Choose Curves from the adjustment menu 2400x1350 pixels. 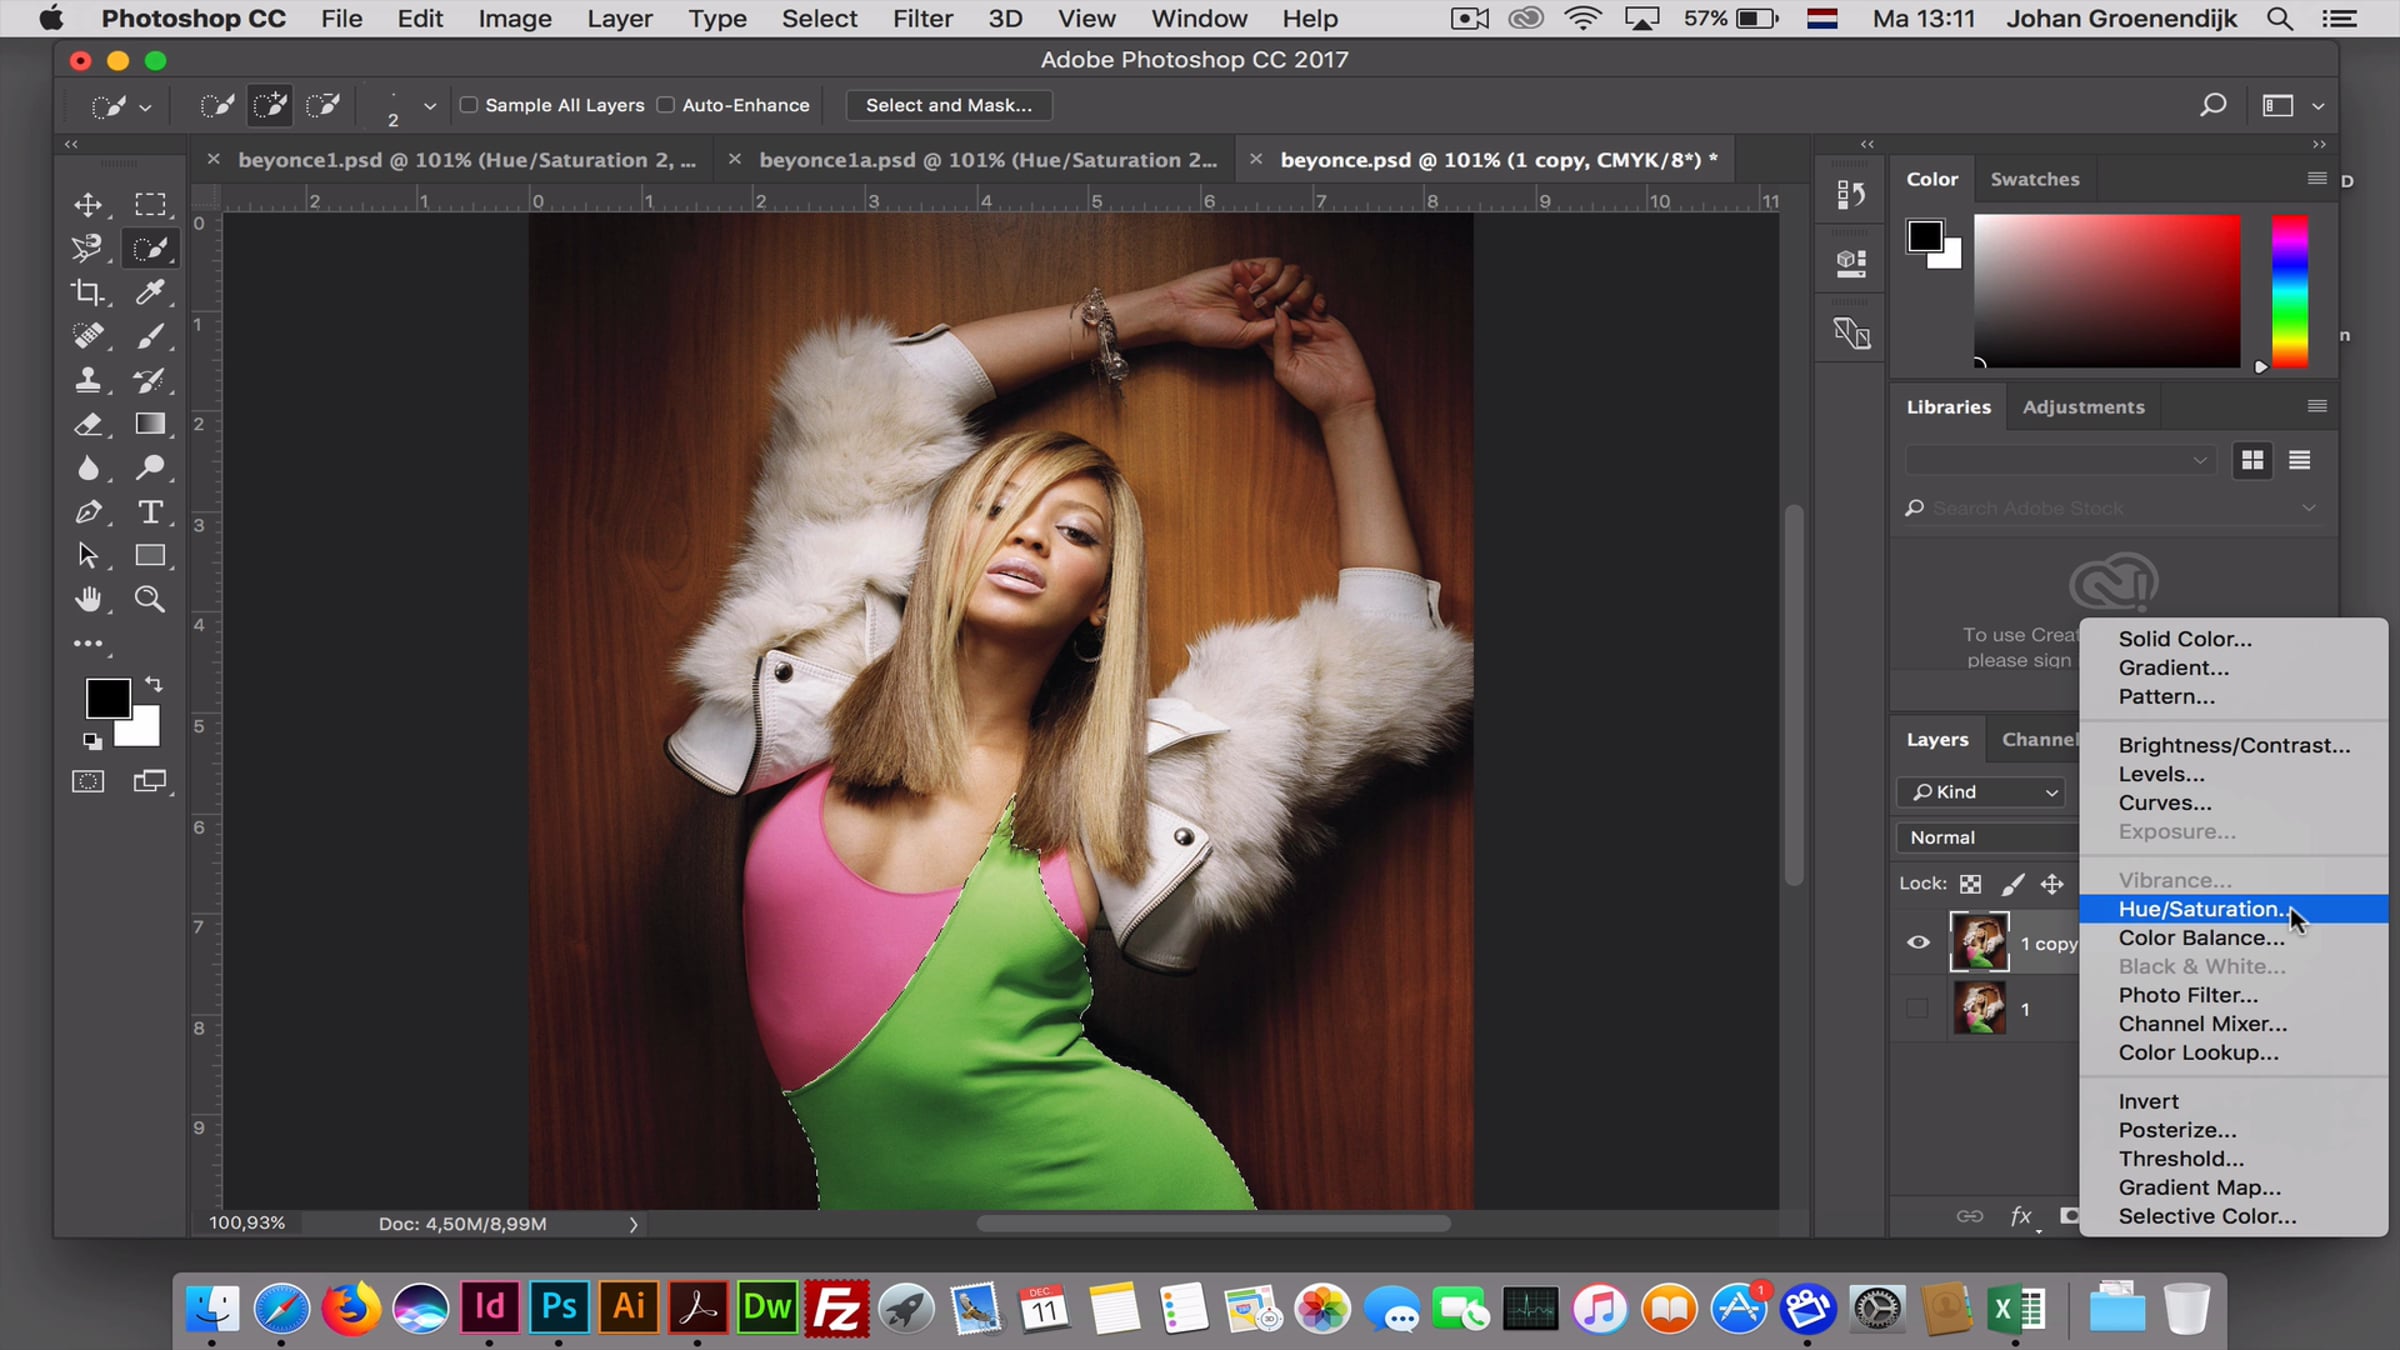tap(2164, 803)
